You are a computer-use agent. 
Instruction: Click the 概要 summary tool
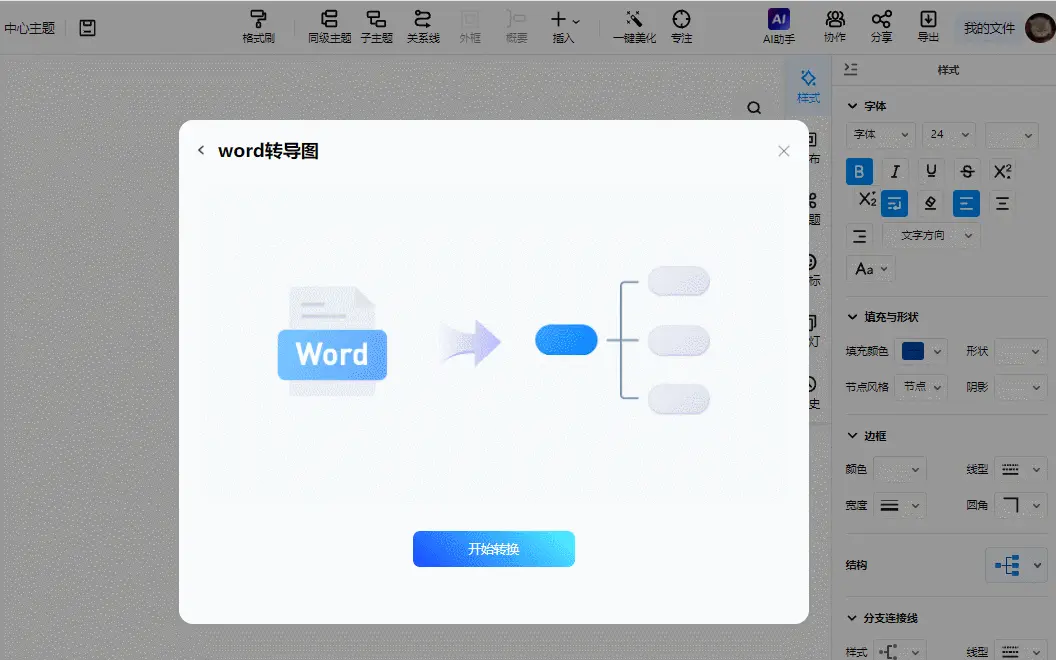pyautogui.click(x=517, y=27)
